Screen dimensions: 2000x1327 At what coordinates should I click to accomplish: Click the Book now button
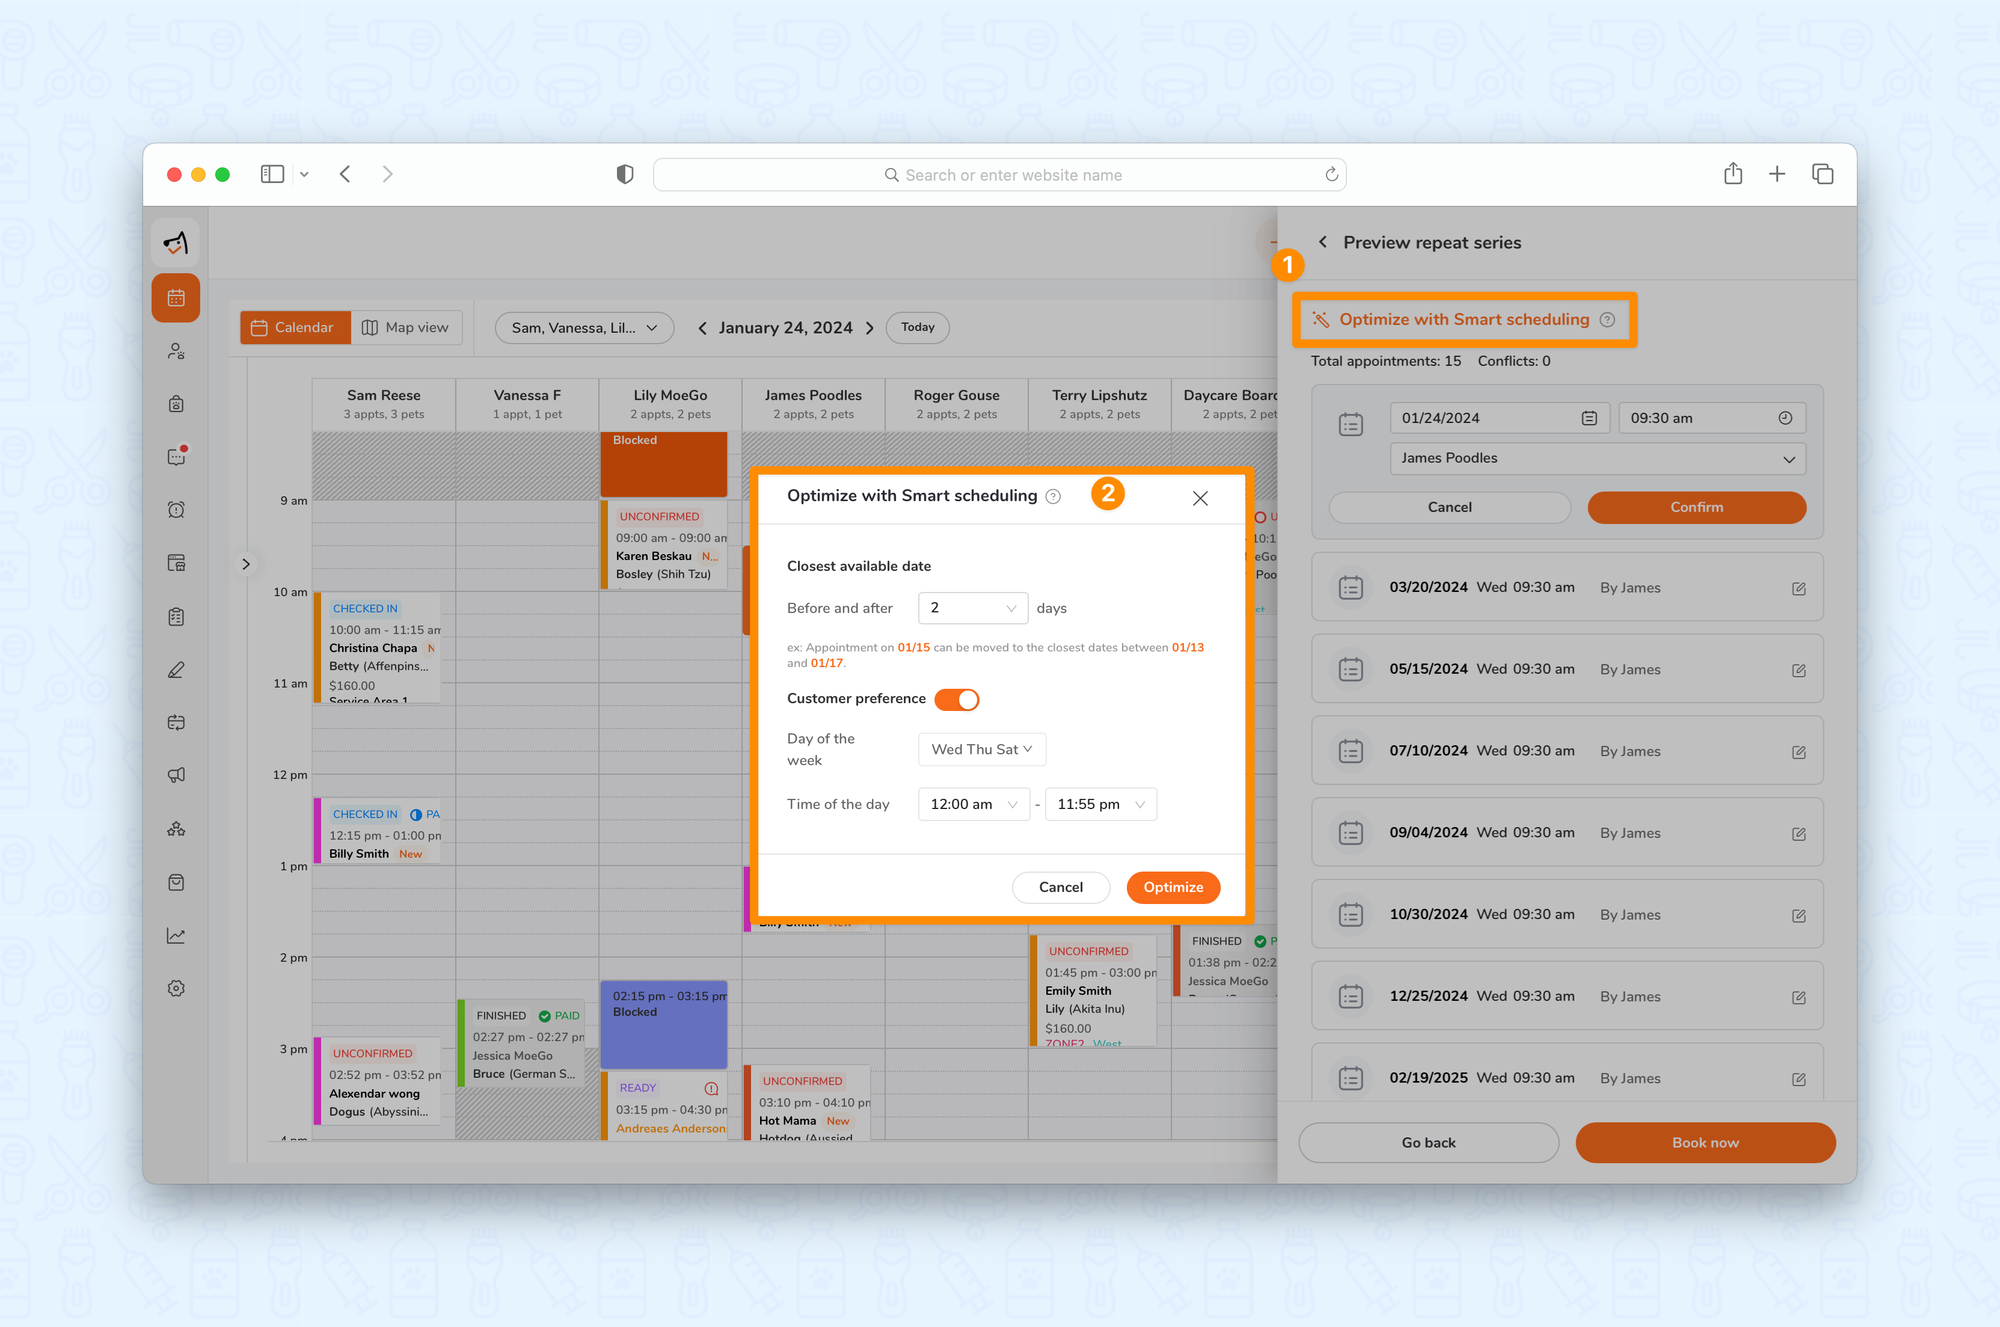pyautogui.click(x=1704, y=1142)
